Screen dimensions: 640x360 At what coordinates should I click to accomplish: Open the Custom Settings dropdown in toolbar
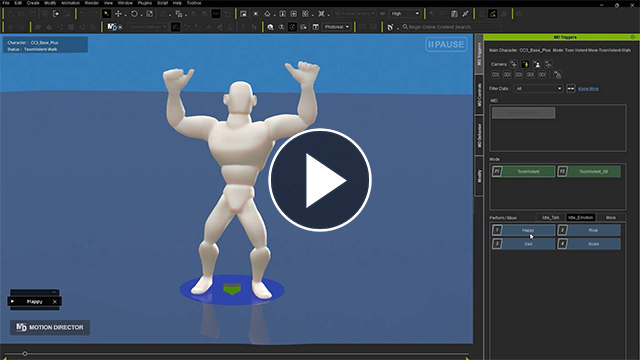pos(147,27)
